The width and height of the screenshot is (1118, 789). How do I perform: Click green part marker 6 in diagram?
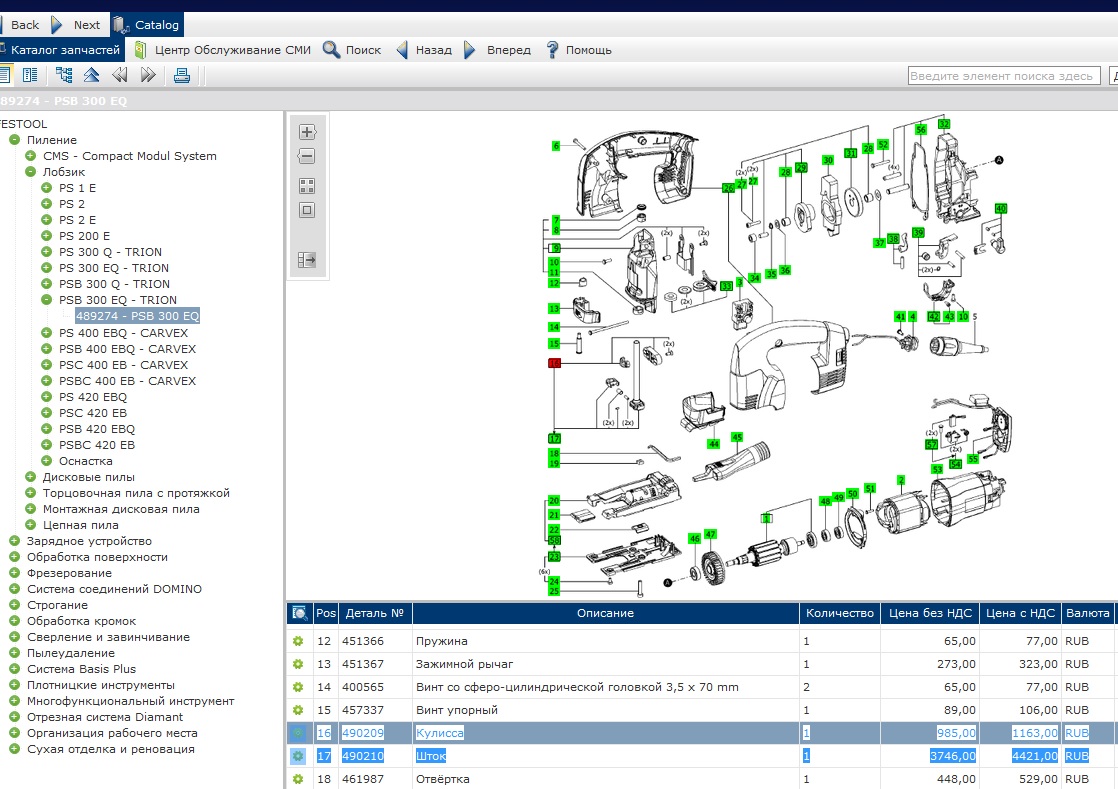(556, 146)
